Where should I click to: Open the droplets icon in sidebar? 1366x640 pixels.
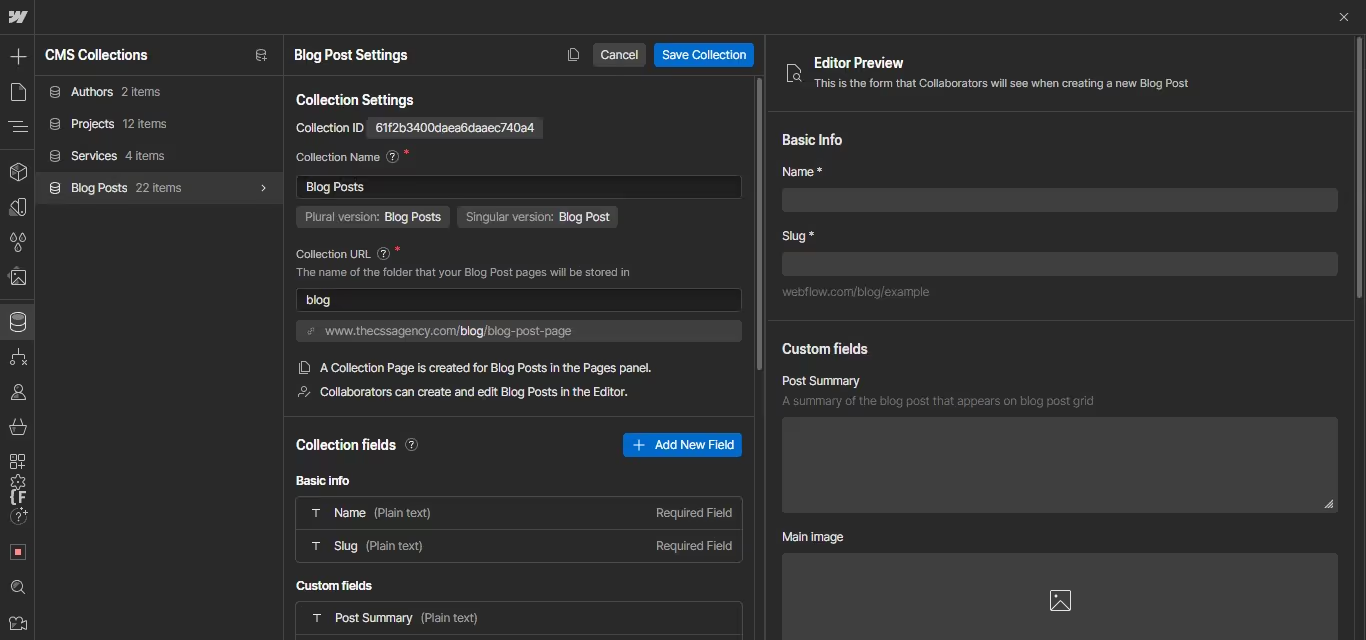17,242
